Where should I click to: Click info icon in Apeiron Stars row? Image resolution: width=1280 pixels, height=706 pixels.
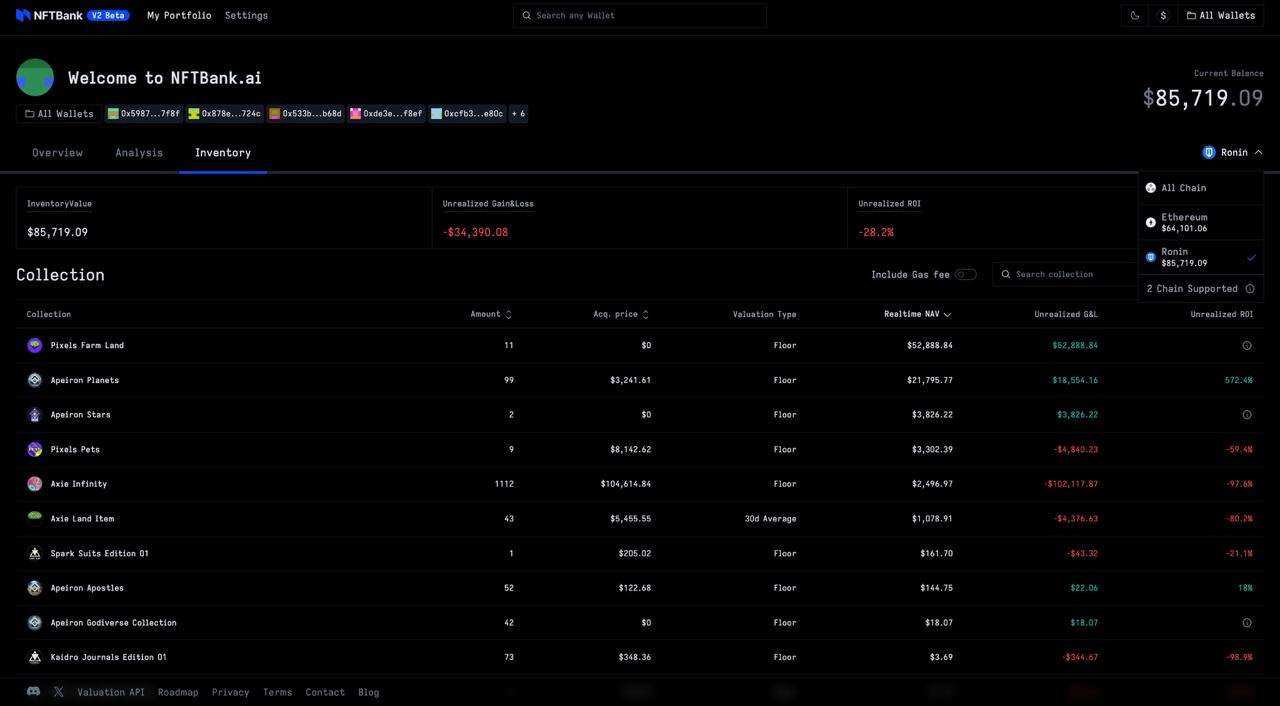pos(1247,414)
